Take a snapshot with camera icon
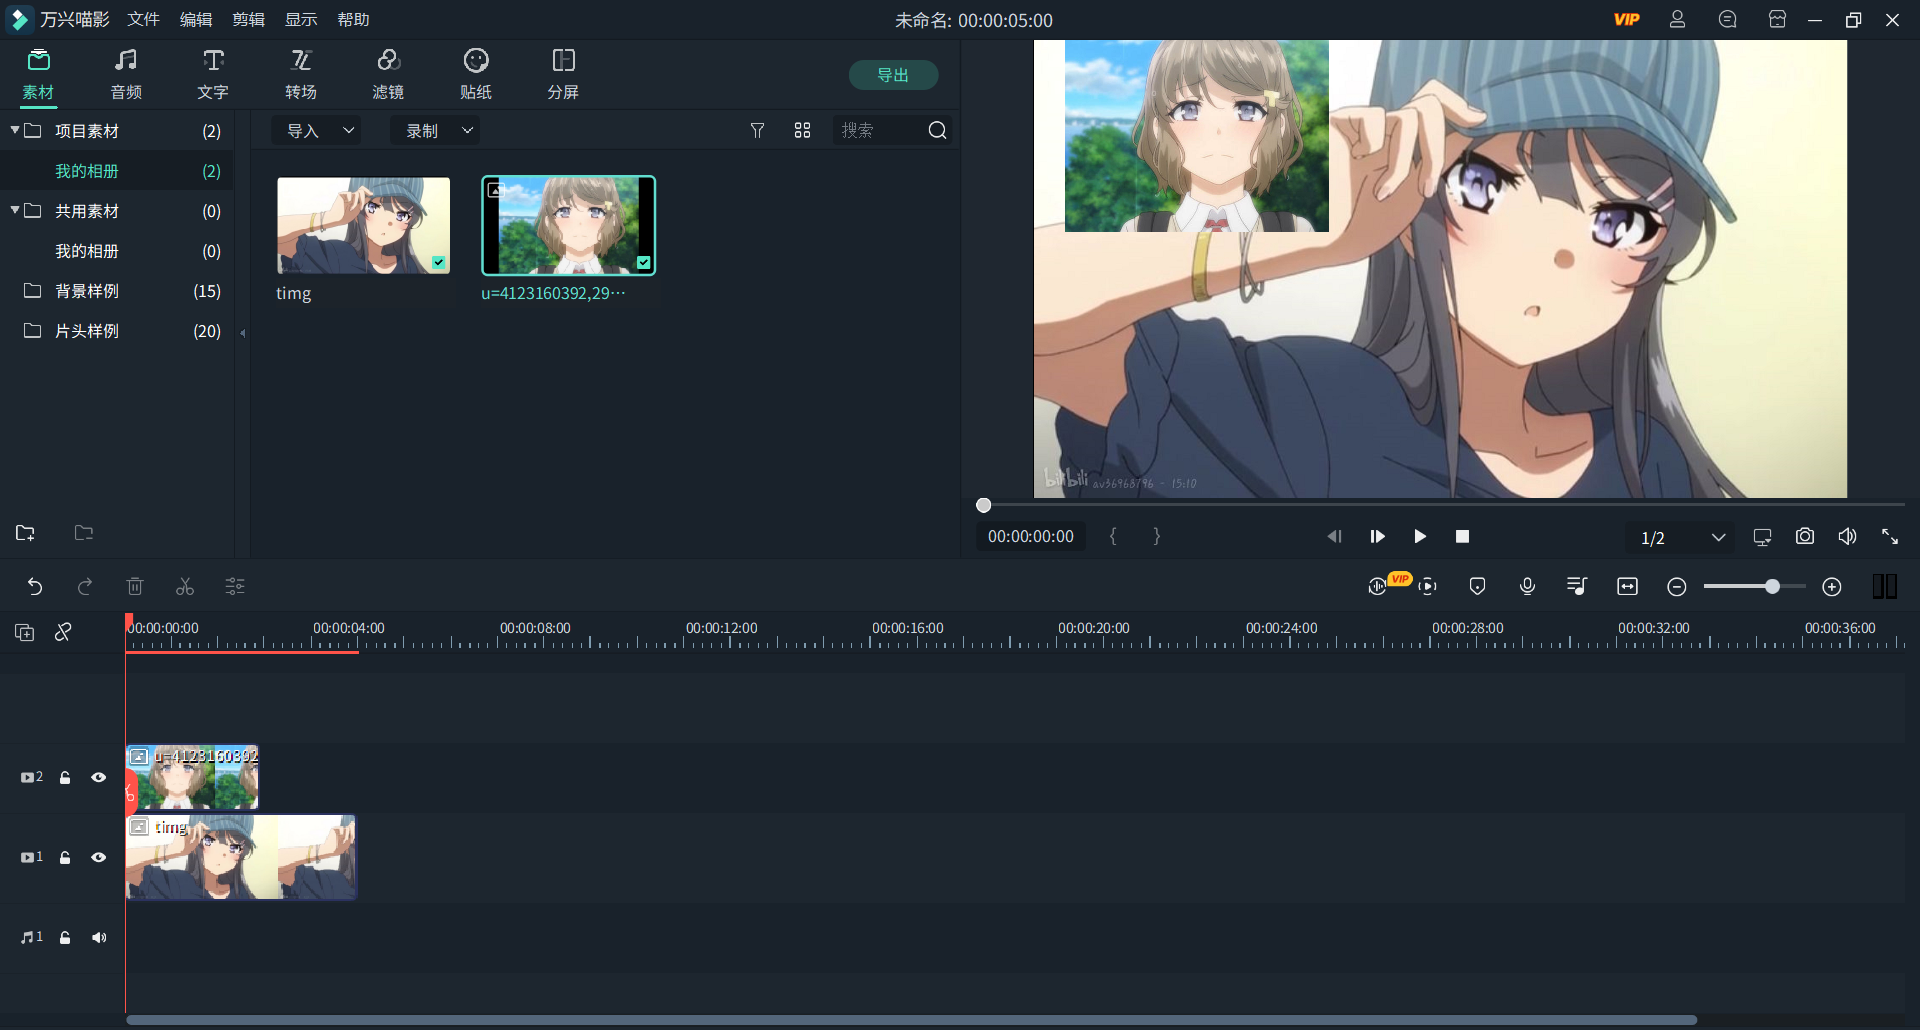 point(1805,537)
